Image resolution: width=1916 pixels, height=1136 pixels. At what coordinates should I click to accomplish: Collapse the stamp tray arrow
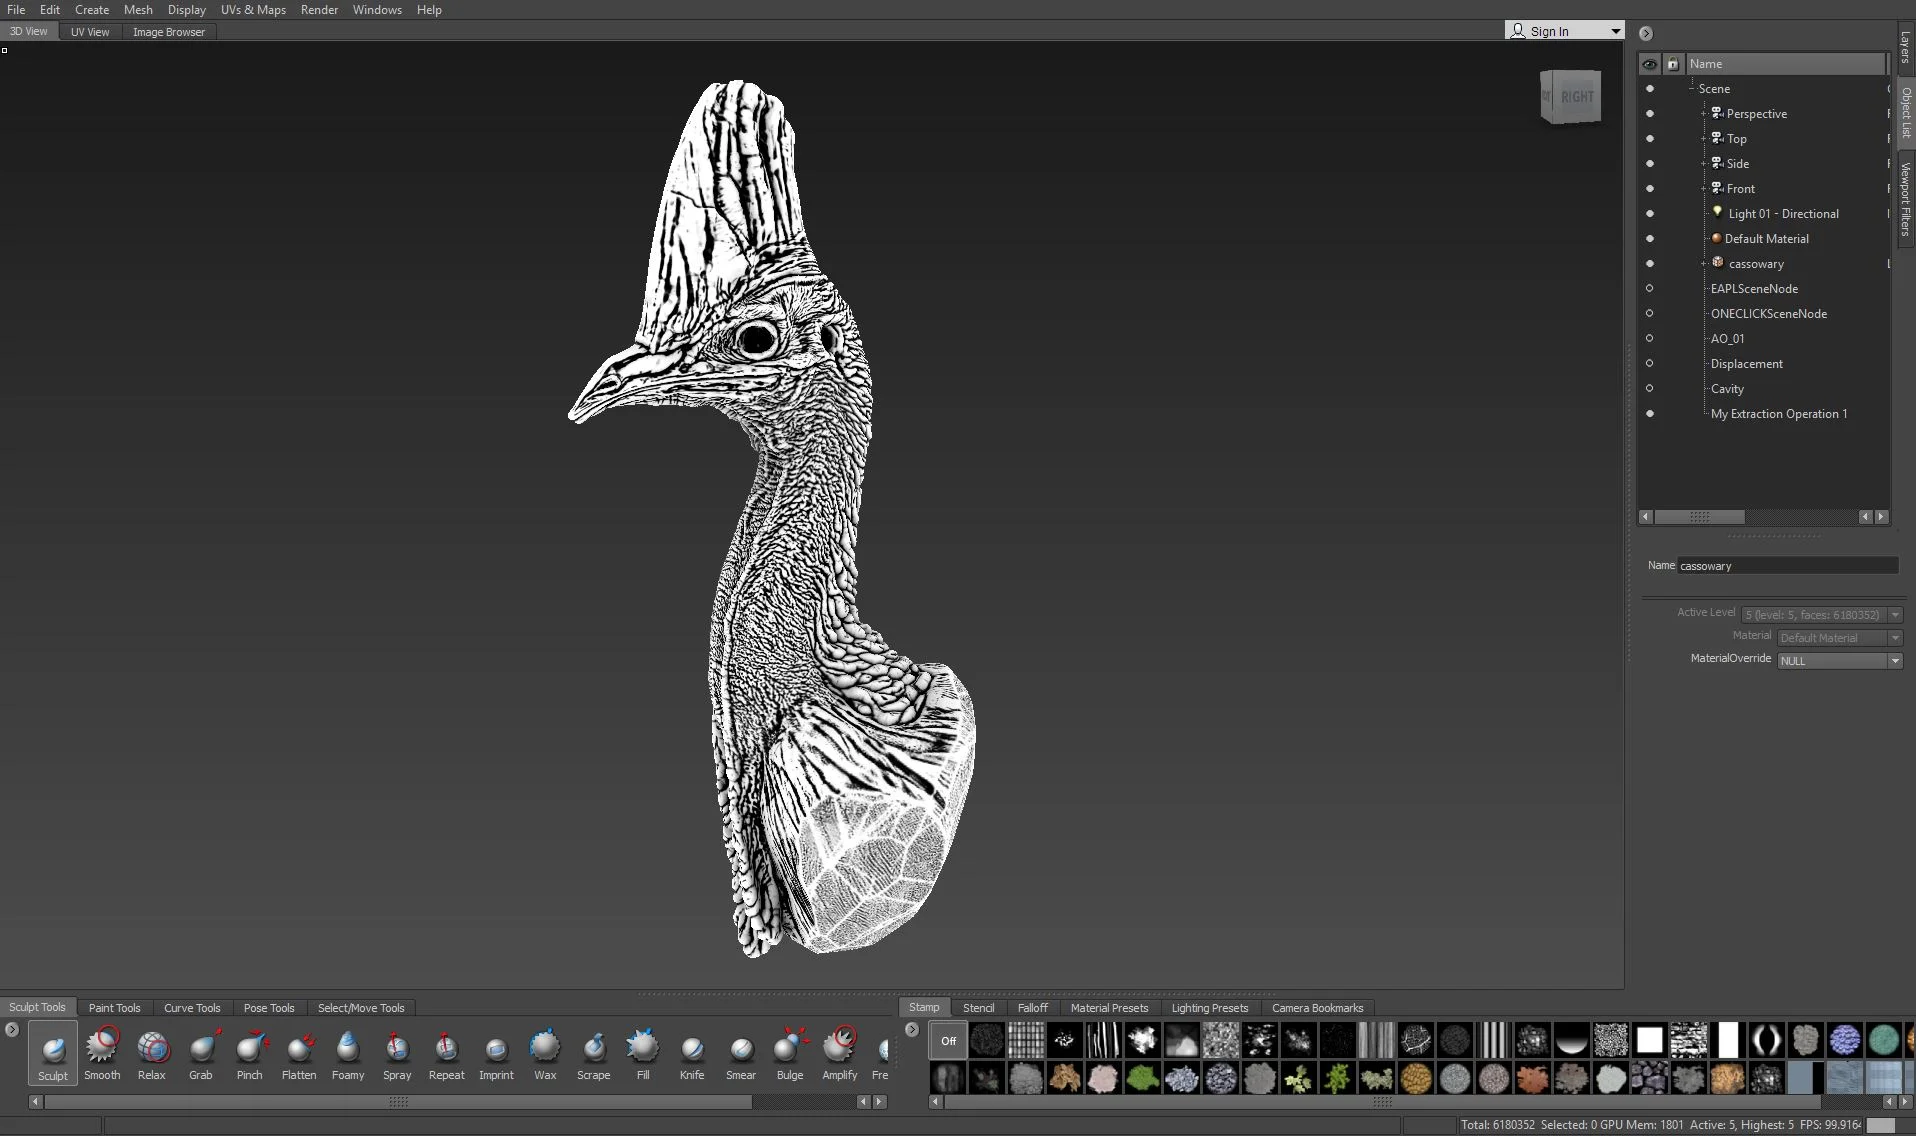point(912,1029)
